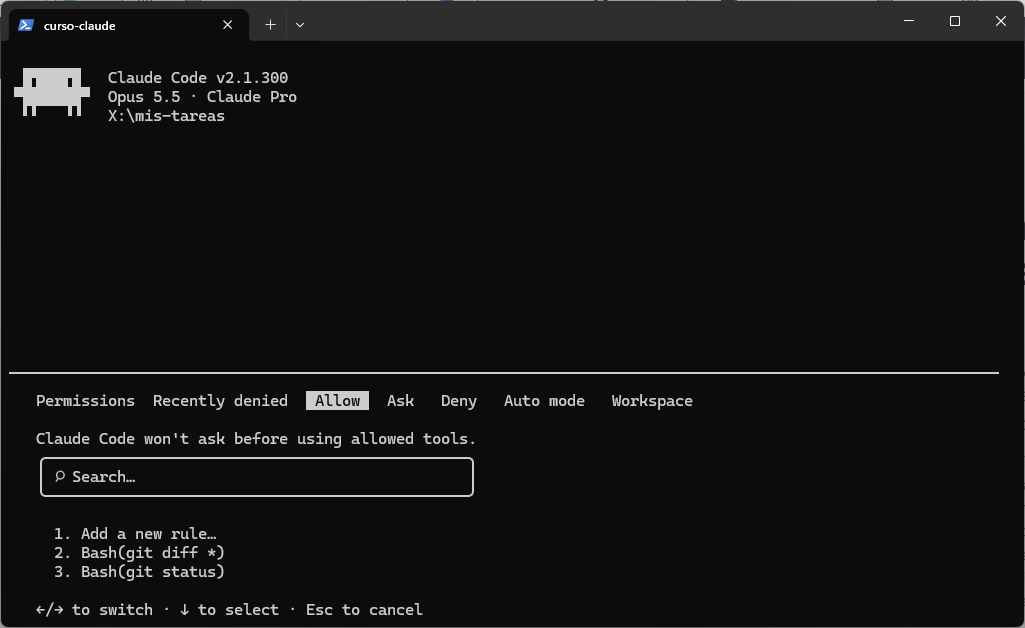Click the magnifier icon in the search box

[x=60, y=476]
